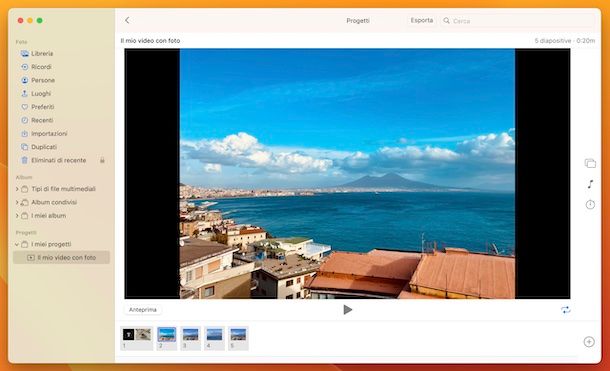This screenshot has height=371, width=610.
Task: Show Duplicati in the sidebar
Action: pyautogui.click(x=44, y=147)
